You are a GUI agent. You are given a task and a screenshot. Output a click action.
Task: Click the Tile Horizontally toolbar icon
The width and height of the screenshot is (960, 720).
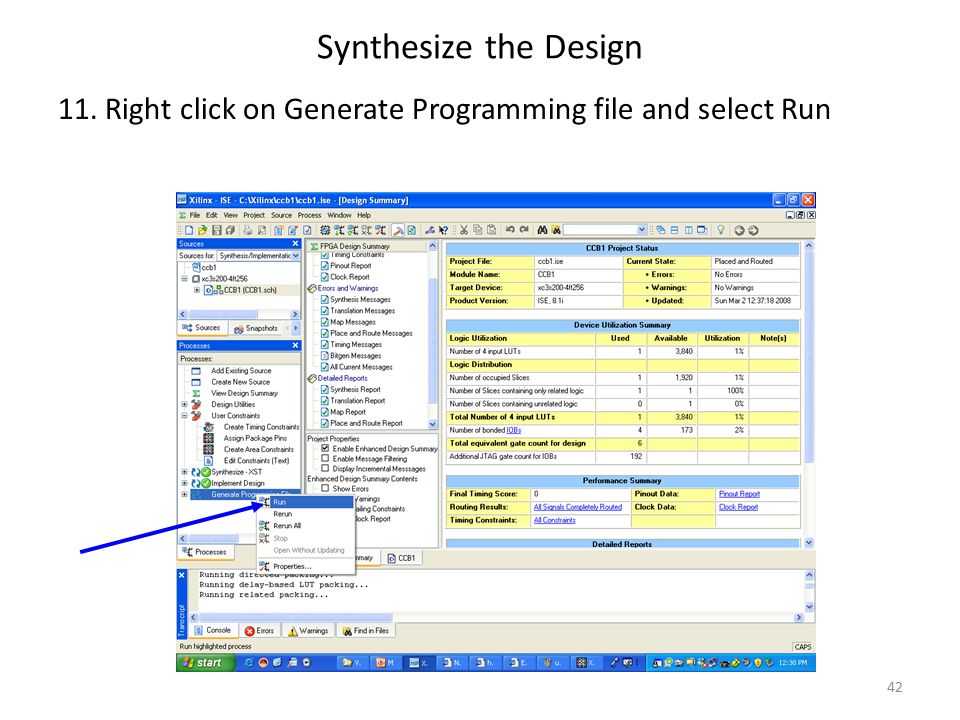point(675,230)
